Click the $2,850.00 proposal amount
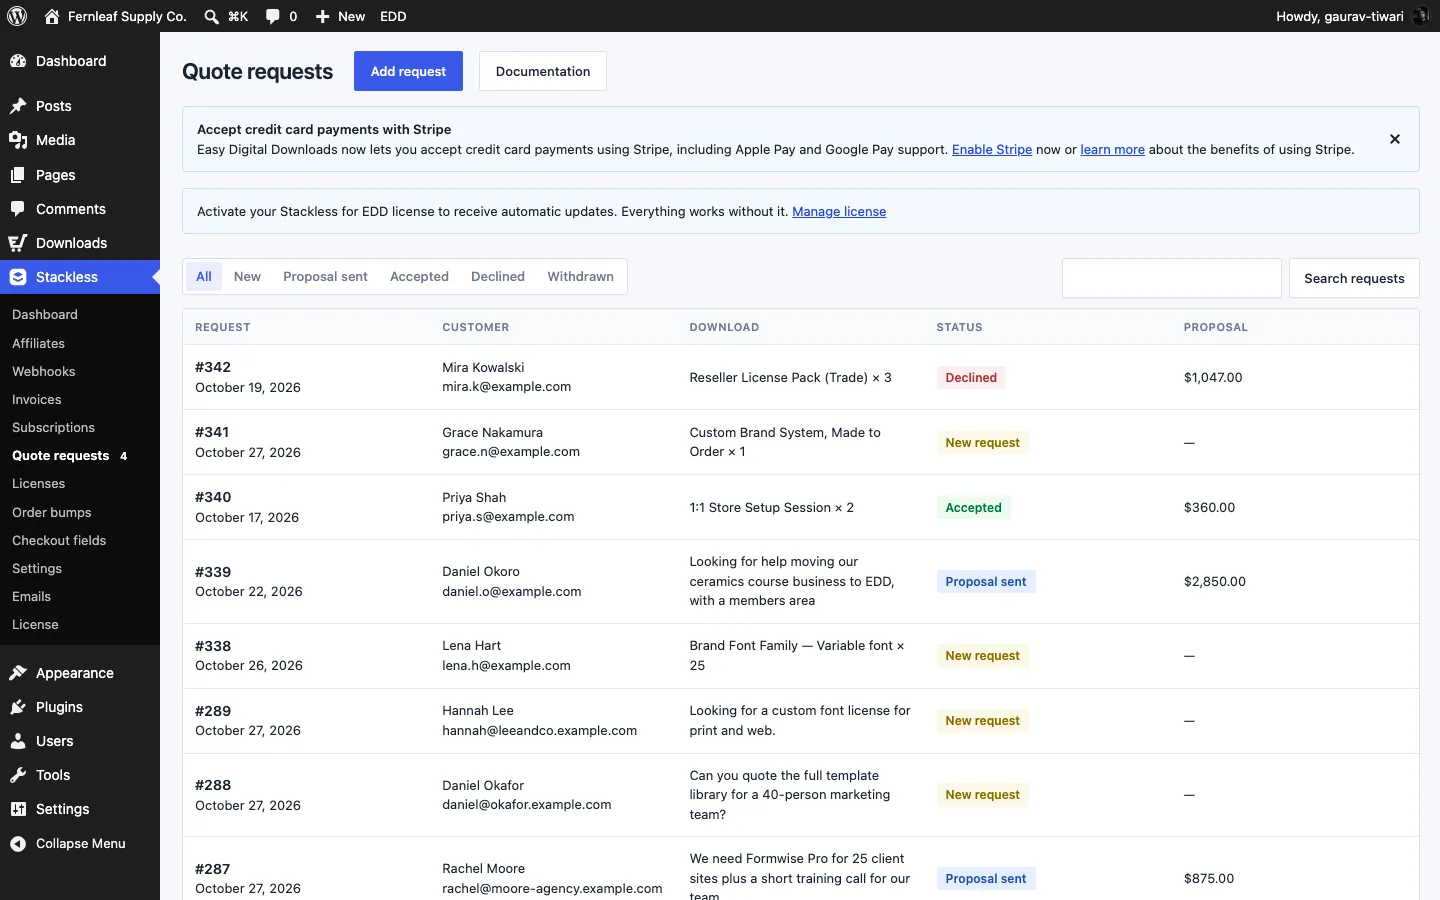This screenshot has width=1440, height=900. coord(1214,581)
